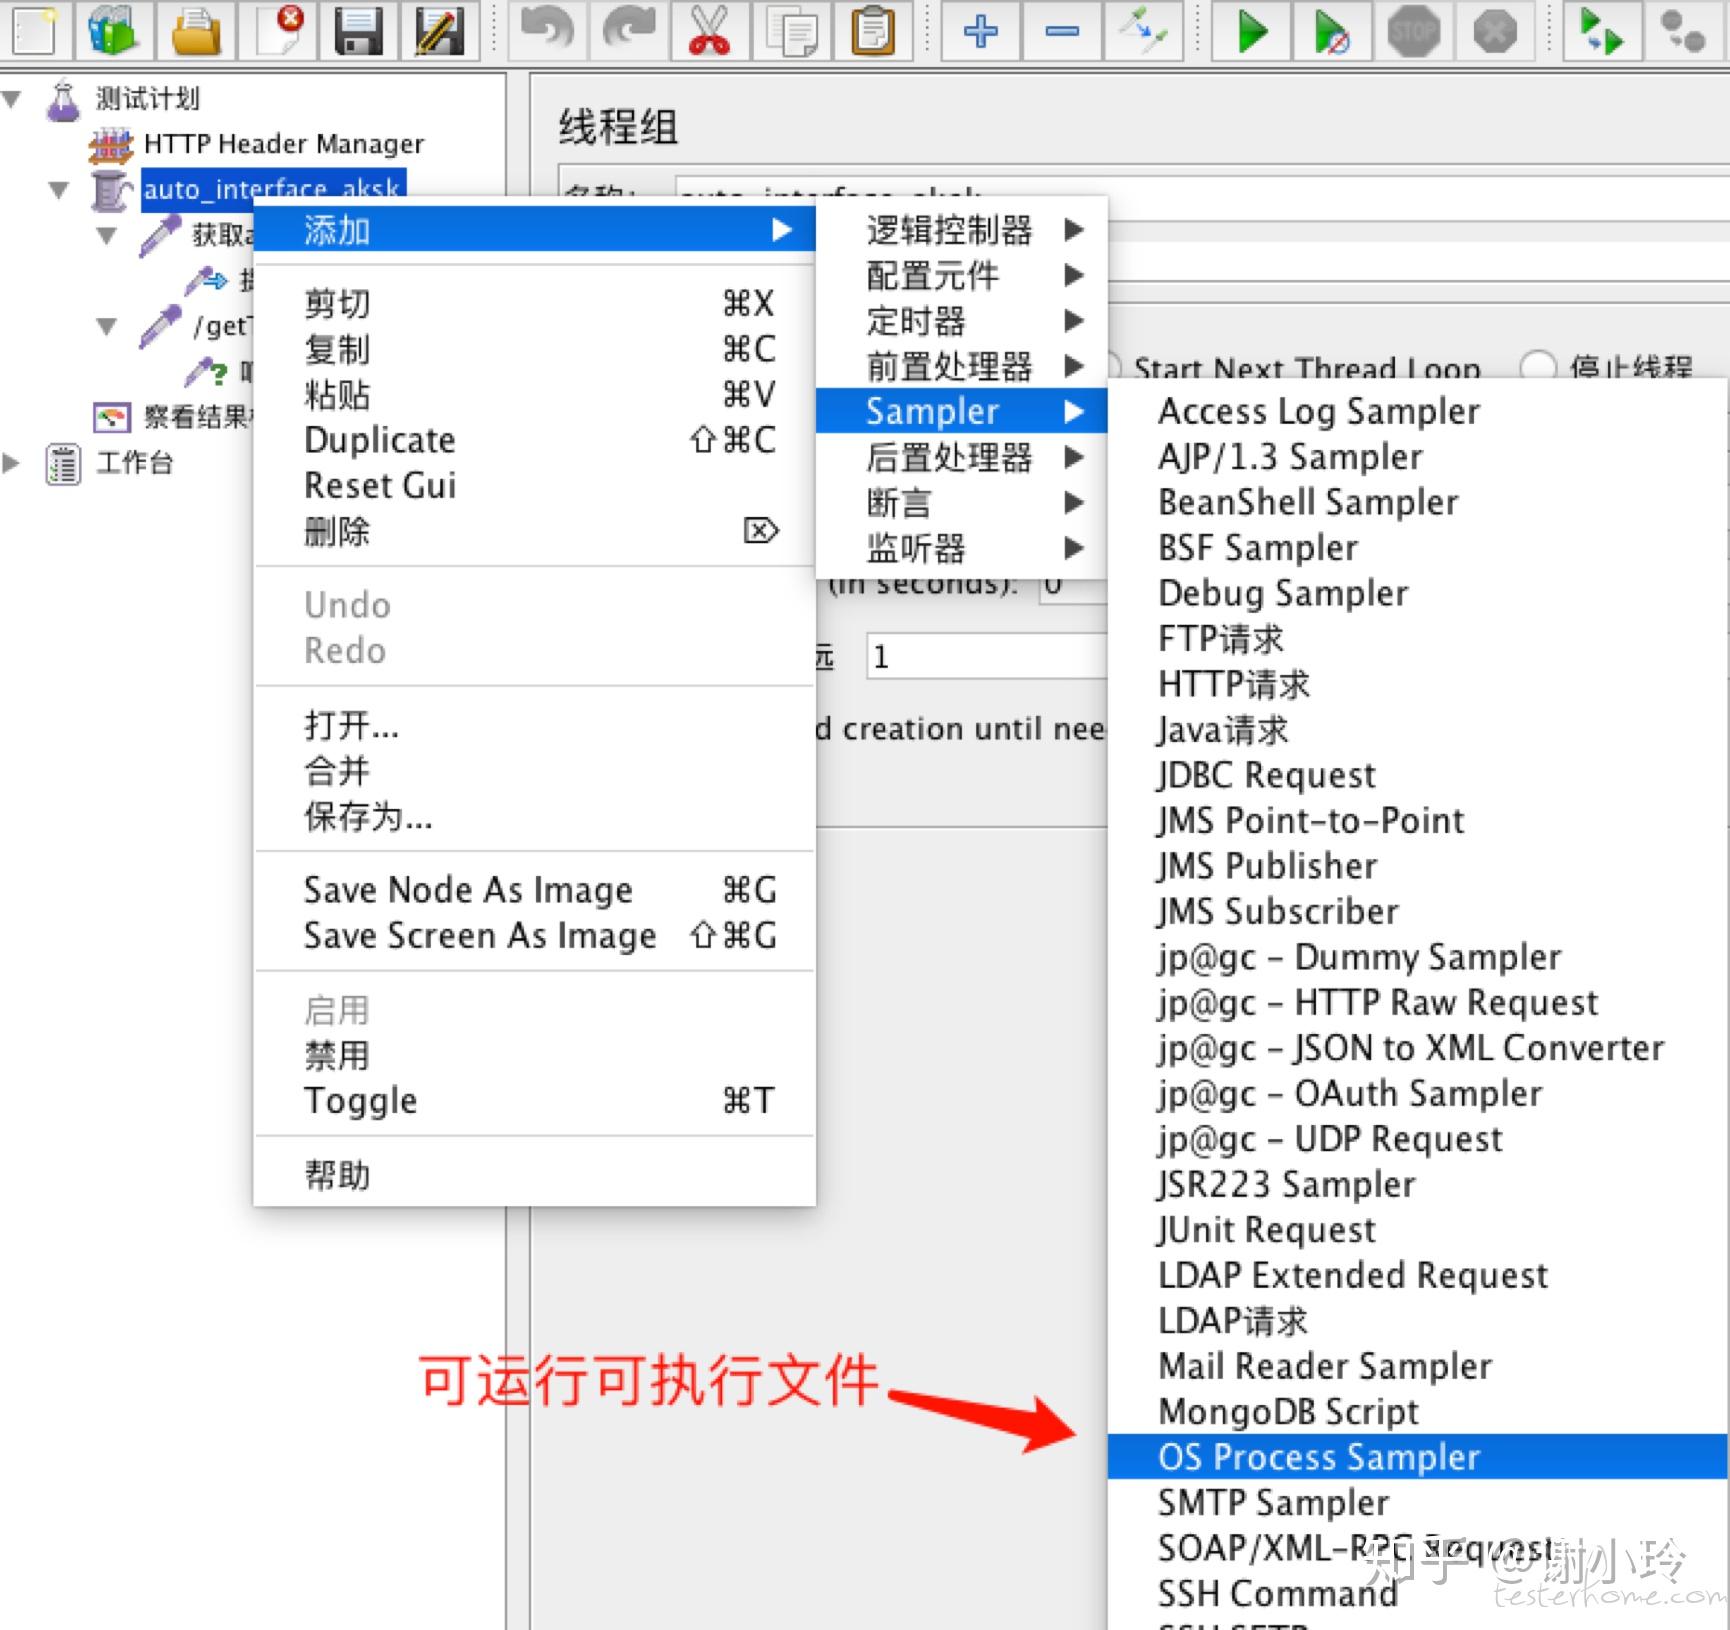The height and width of the screenshot is (1630, 1730).
Task: Select the 'Start no pauses' run icon
Action: pos(1331,32)
